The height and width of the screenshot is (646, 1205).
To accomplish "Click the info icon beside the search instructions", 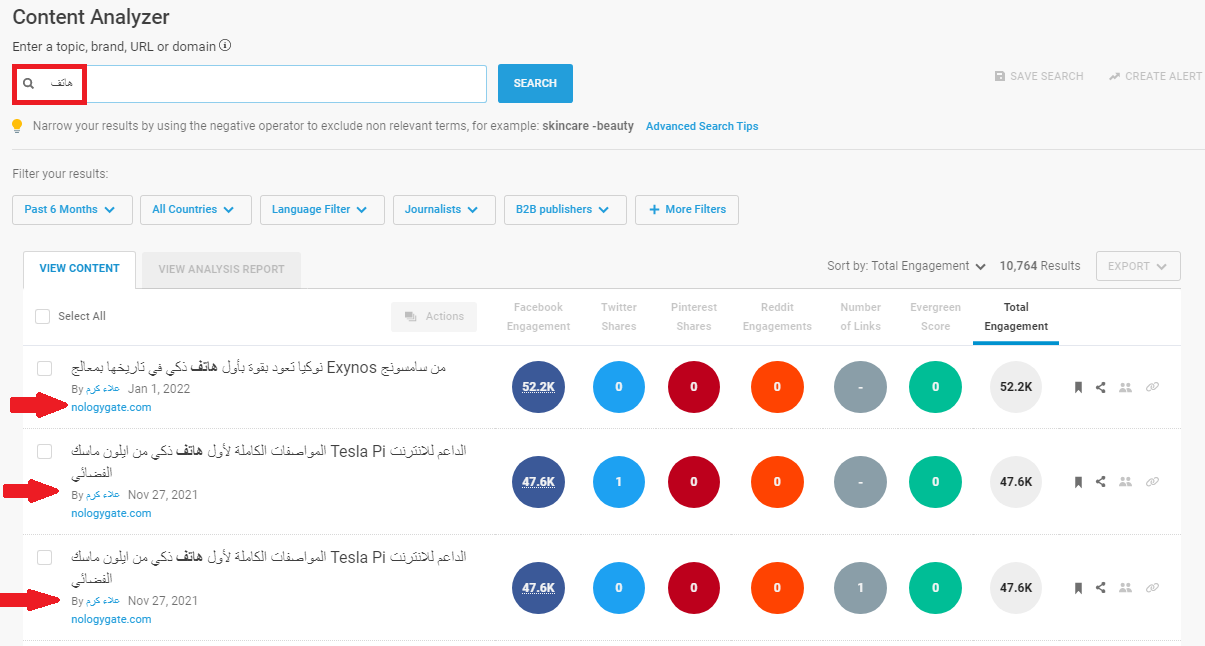I will coord(225,46).
